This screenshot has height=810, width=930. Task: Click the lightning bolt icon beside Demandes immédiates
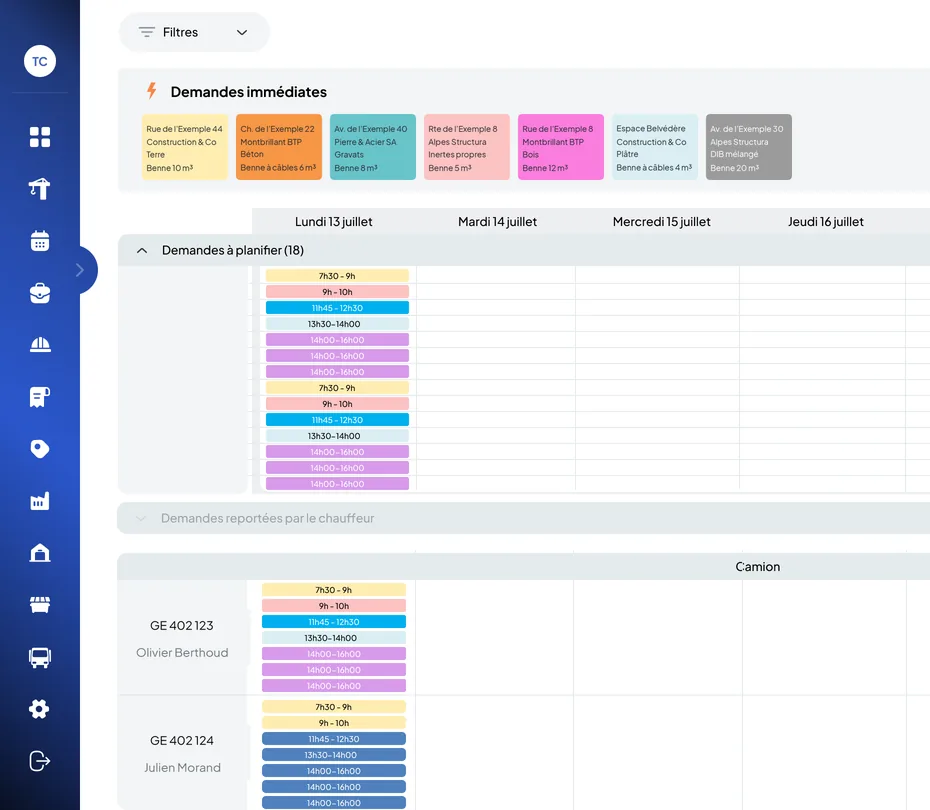152,91
